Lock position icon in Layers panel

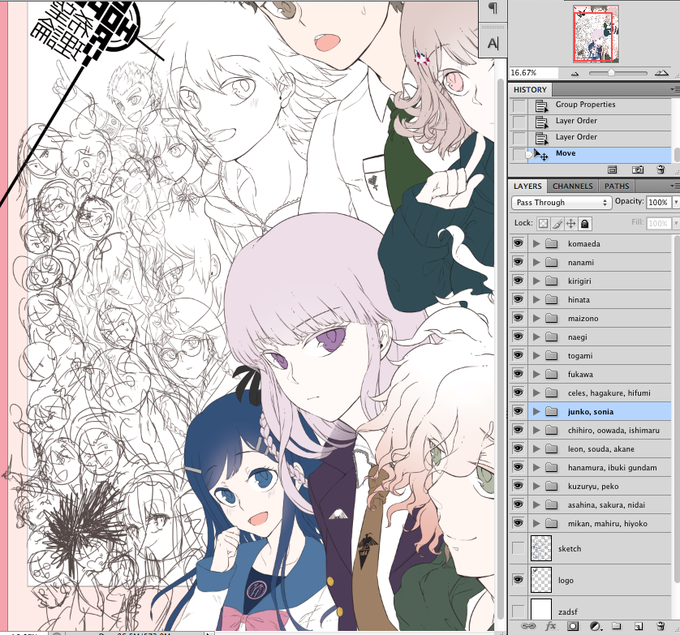[571, 223]
